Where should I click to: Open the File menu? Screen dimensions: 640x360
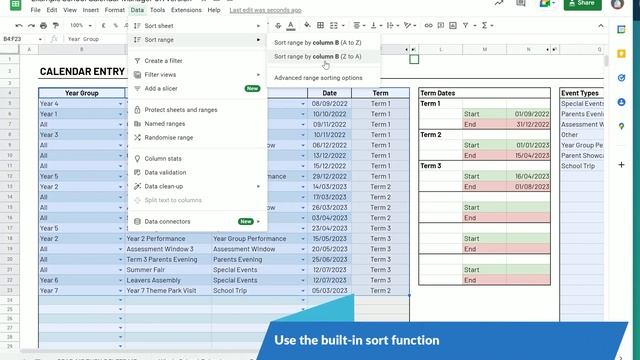tap(36, 10)
